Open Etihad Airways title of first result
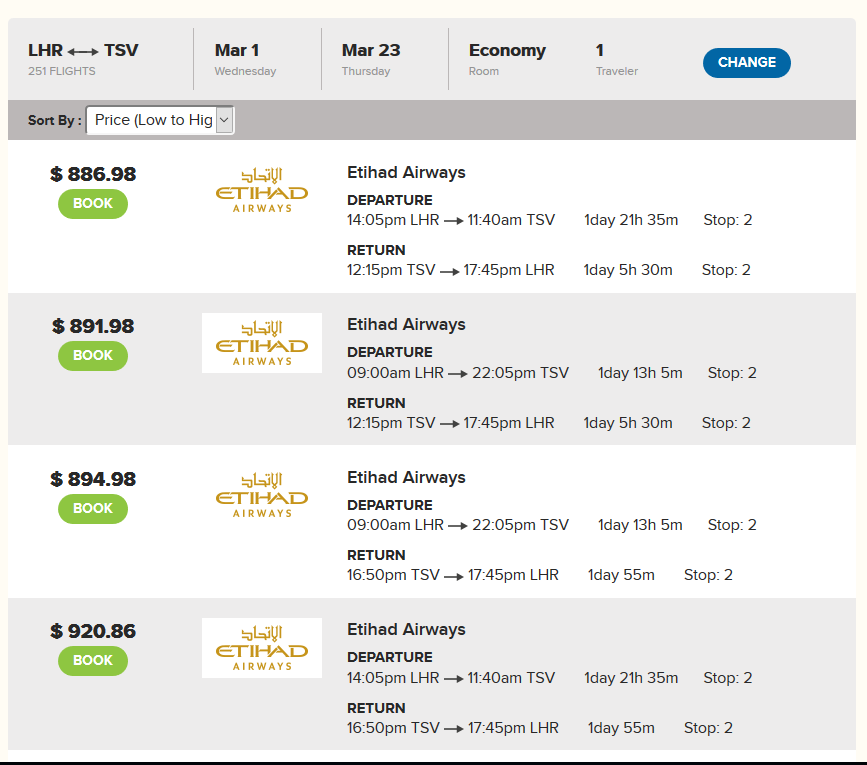The image size is (867, 765). pos(406,172)
